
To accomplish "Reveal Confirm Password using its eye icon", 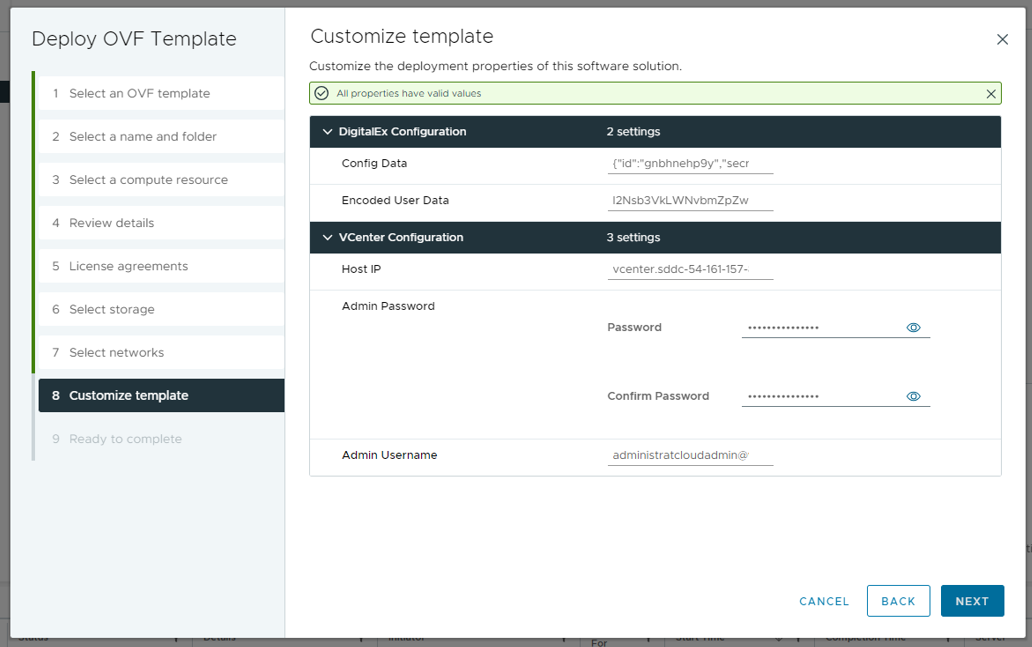I will click(913, 397).
